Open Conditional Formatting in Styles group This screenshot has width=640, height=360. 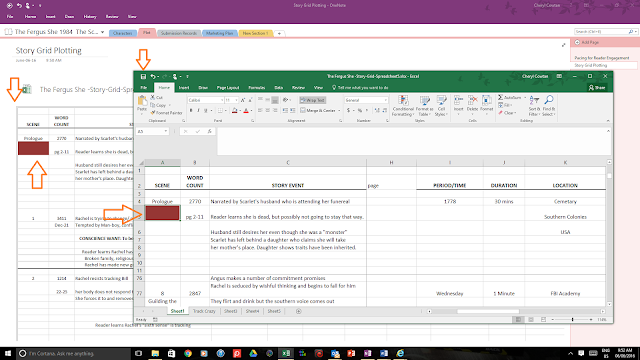tap(403, 106)
